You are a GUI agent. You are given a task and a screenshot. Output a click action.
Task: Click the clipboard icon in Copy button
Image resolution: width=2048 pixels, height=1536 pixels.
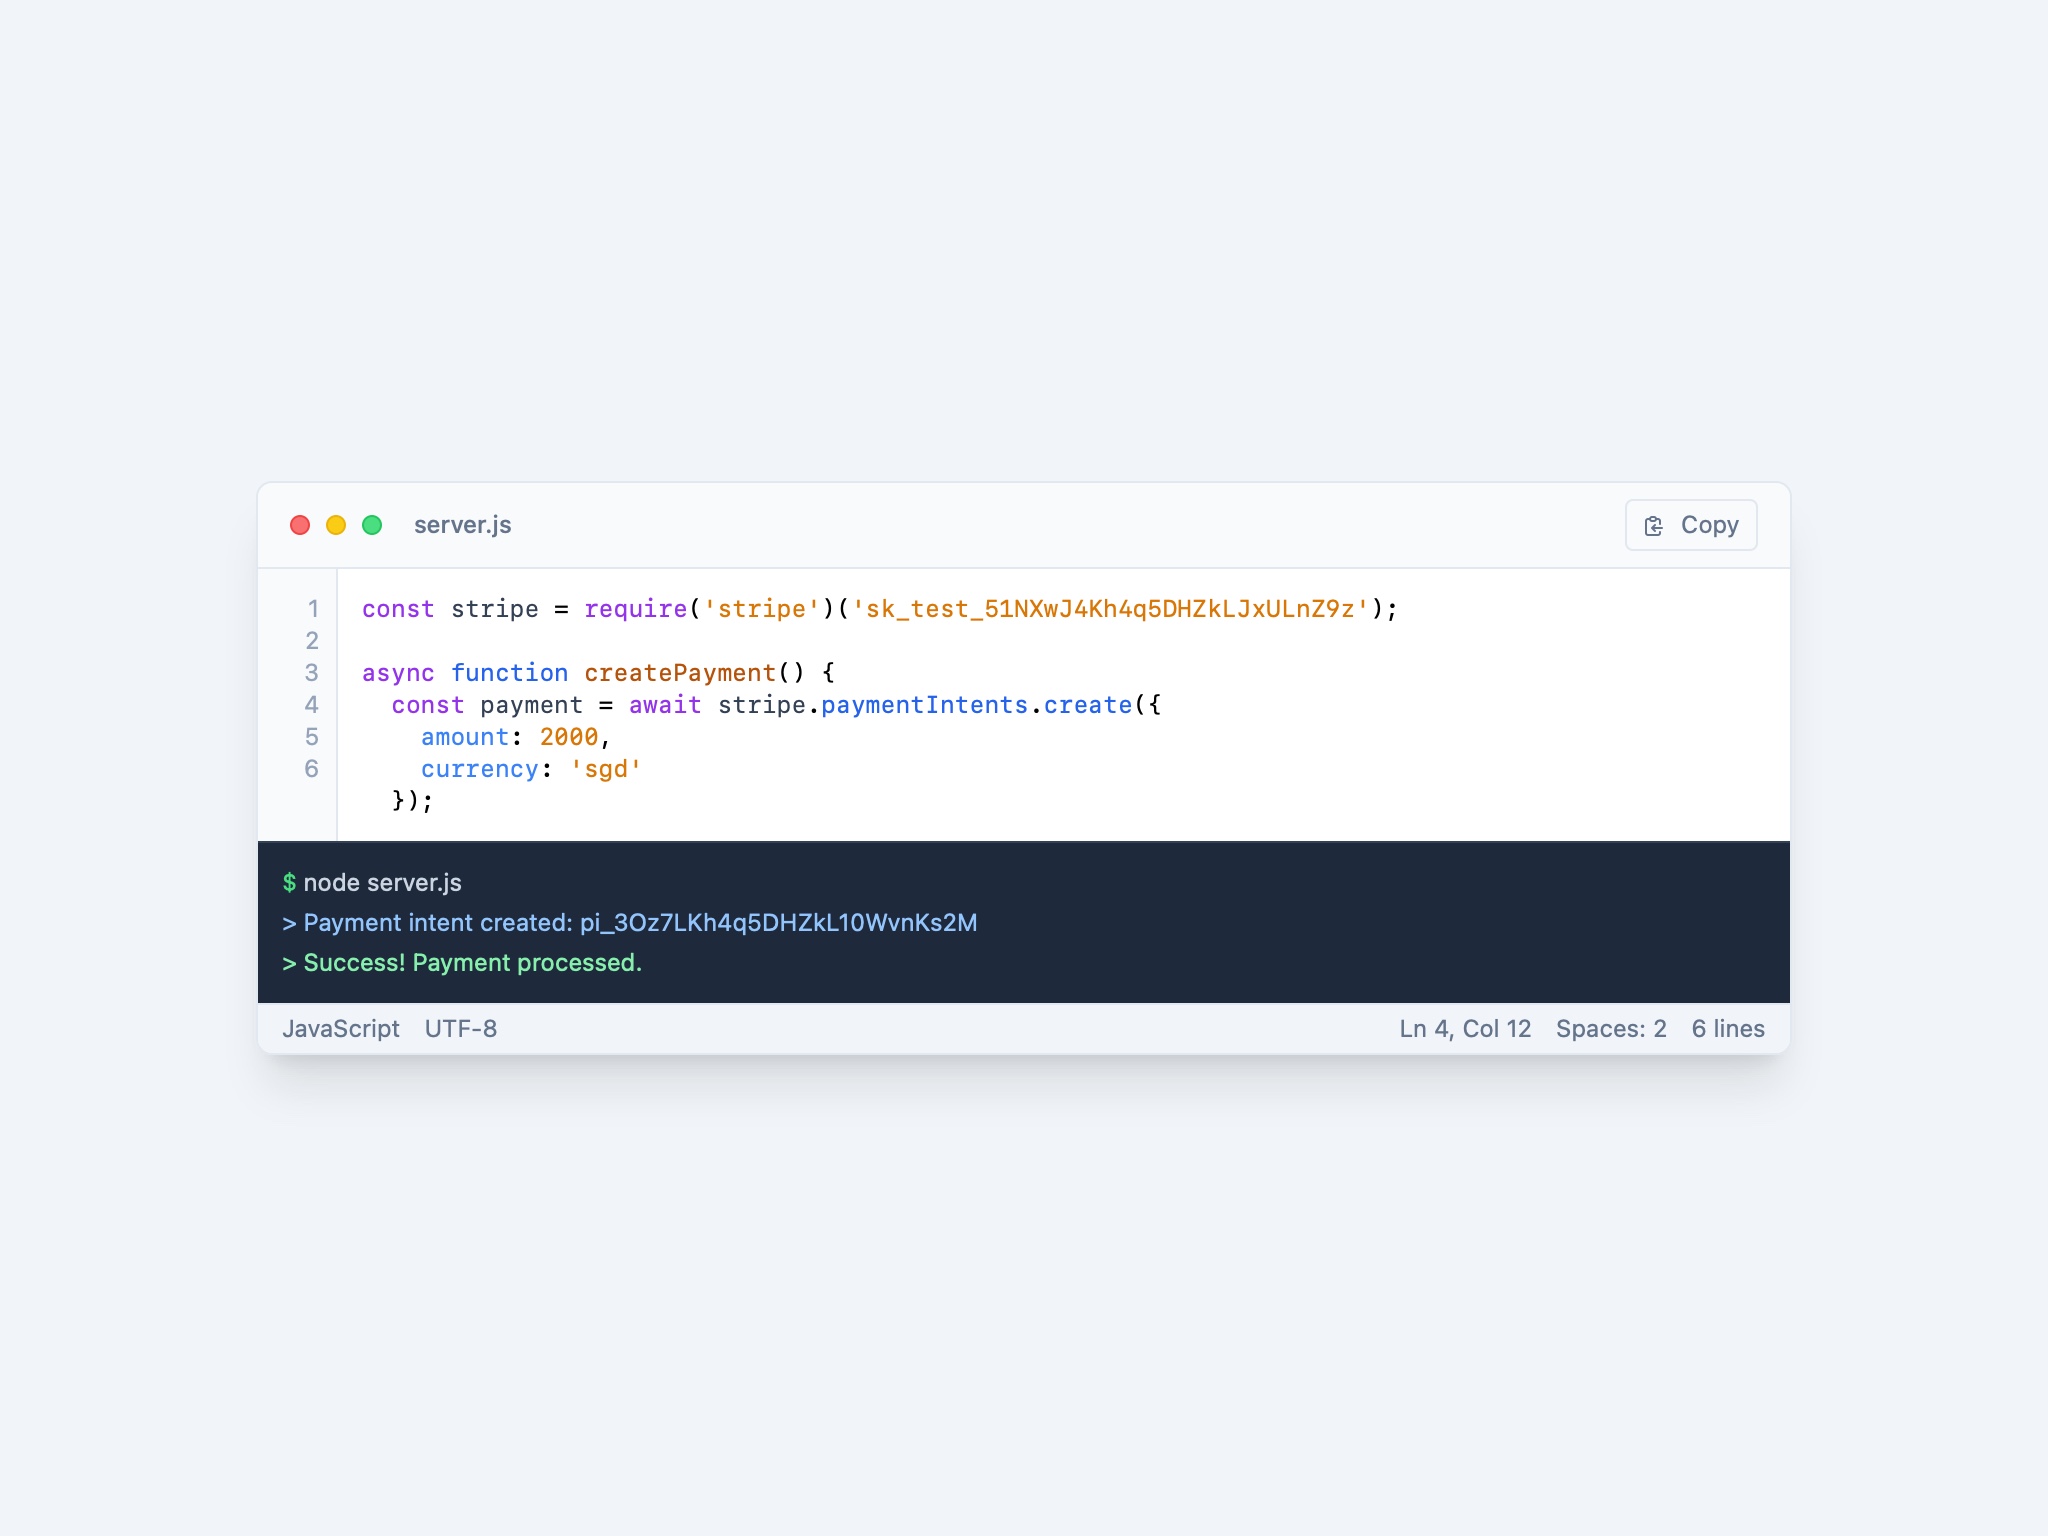point(1654,526)
